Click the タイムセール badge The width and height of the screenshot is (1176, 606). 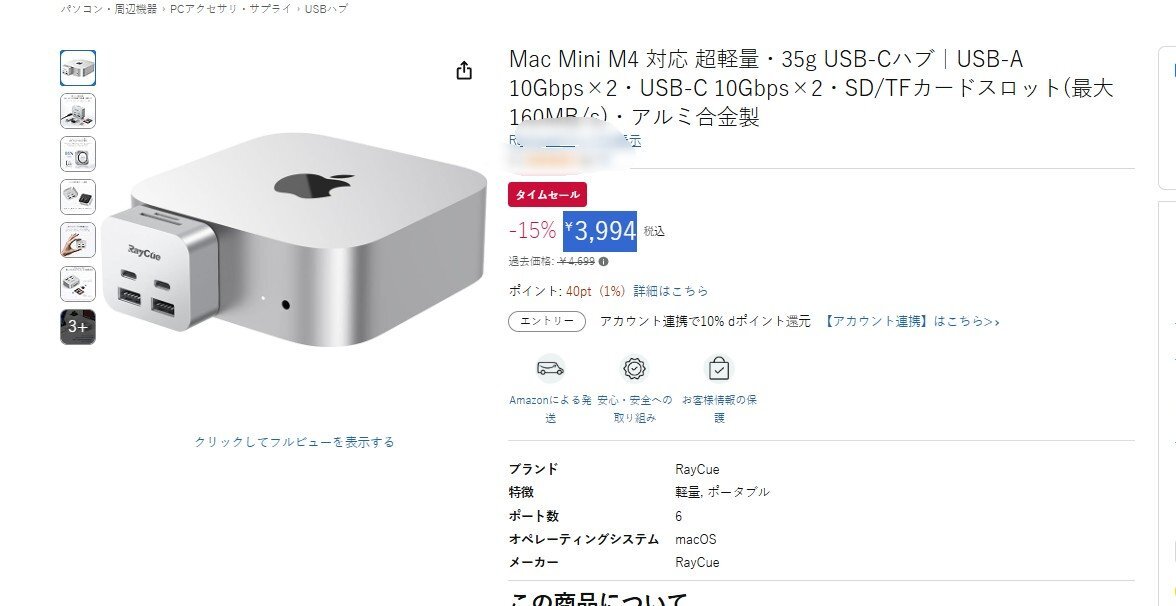[x=548, y=195]
